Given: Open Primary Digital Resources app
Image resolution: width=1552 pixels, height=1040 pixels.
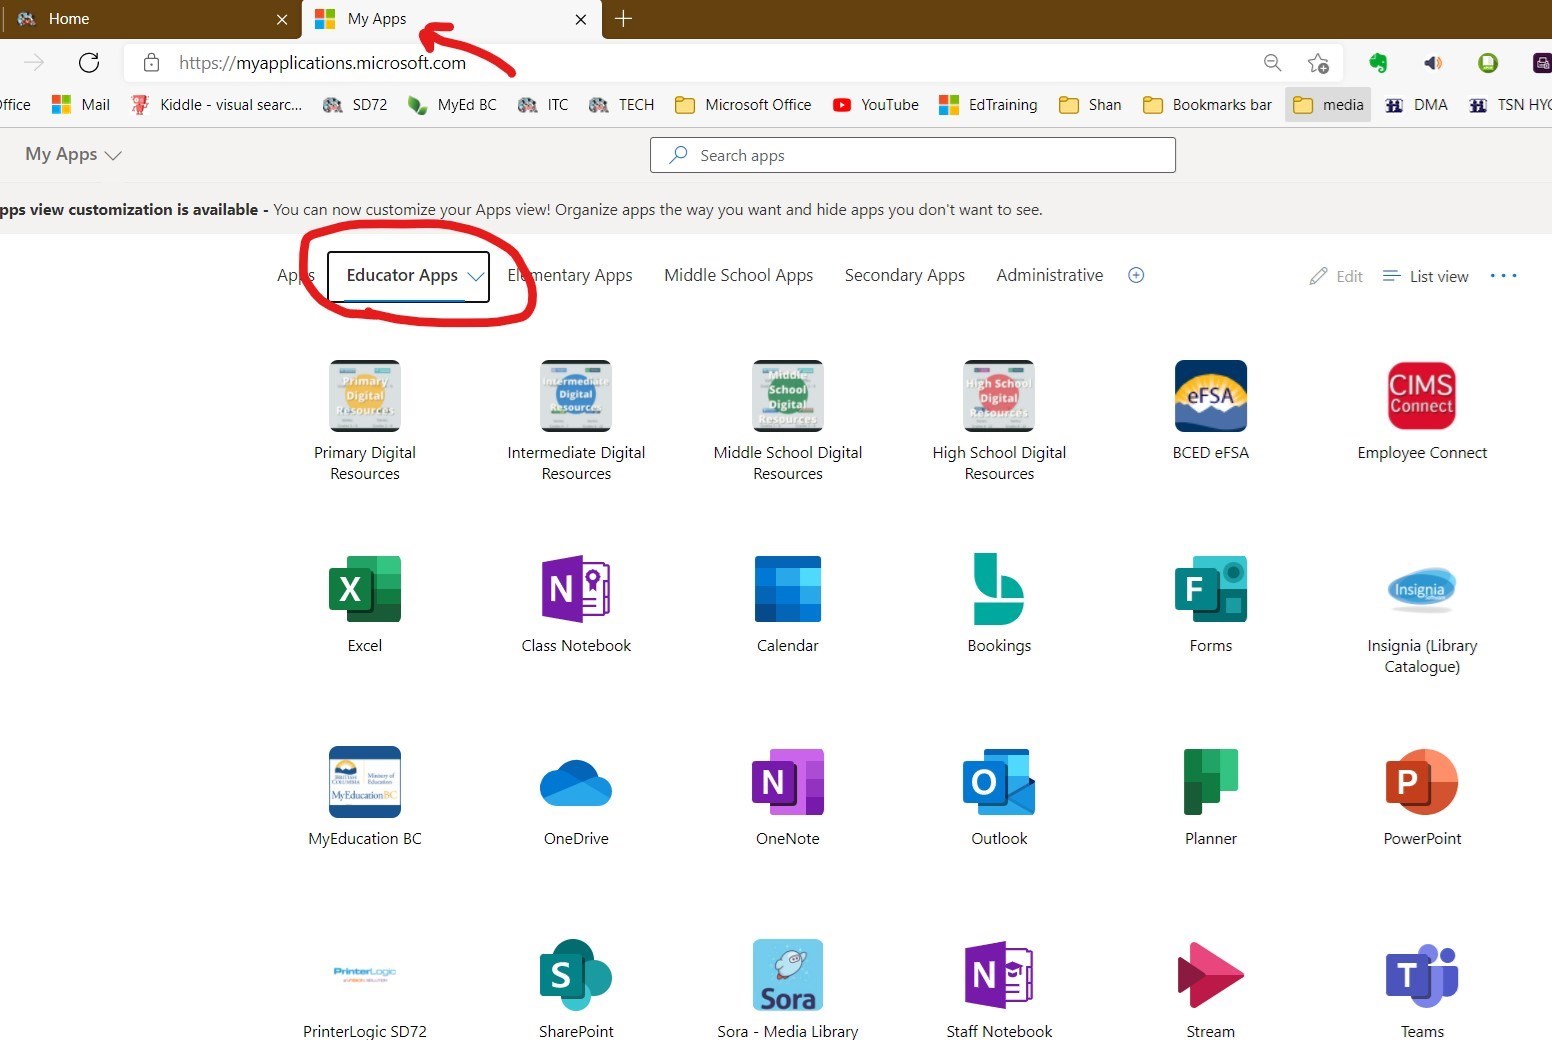Looking at the screenshot, I should pyautogui.click(x=364, y=396).
